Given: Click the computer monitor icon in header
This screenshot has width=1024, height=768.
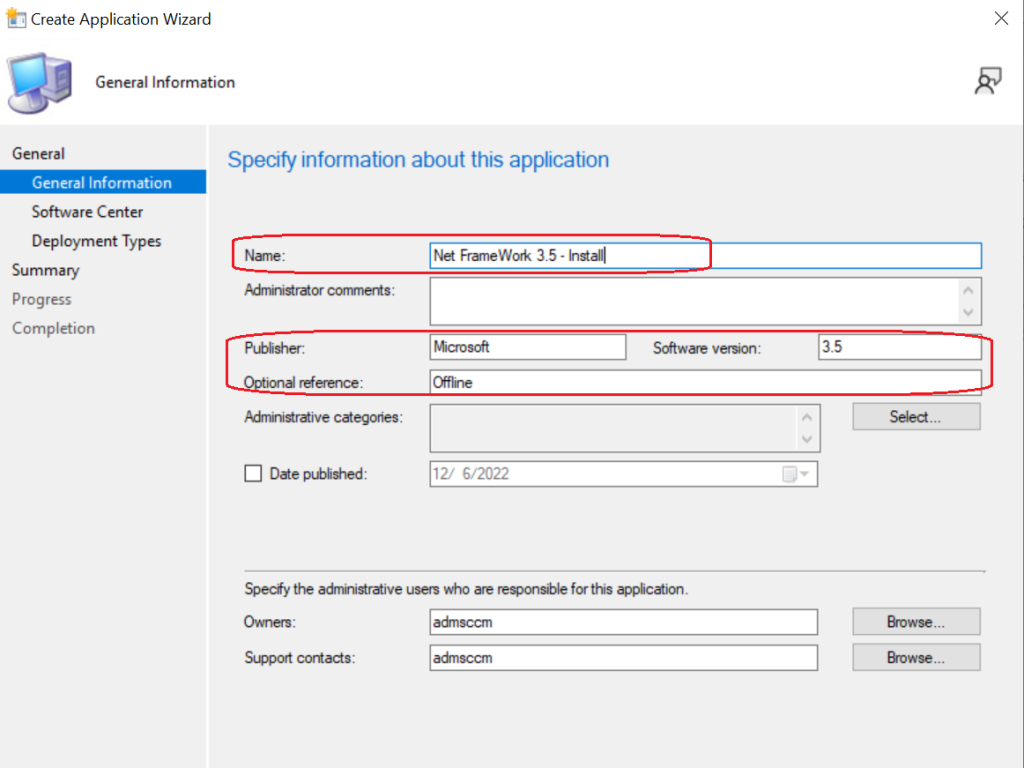Looking at the screenshot, I should [x=39, y=83].
